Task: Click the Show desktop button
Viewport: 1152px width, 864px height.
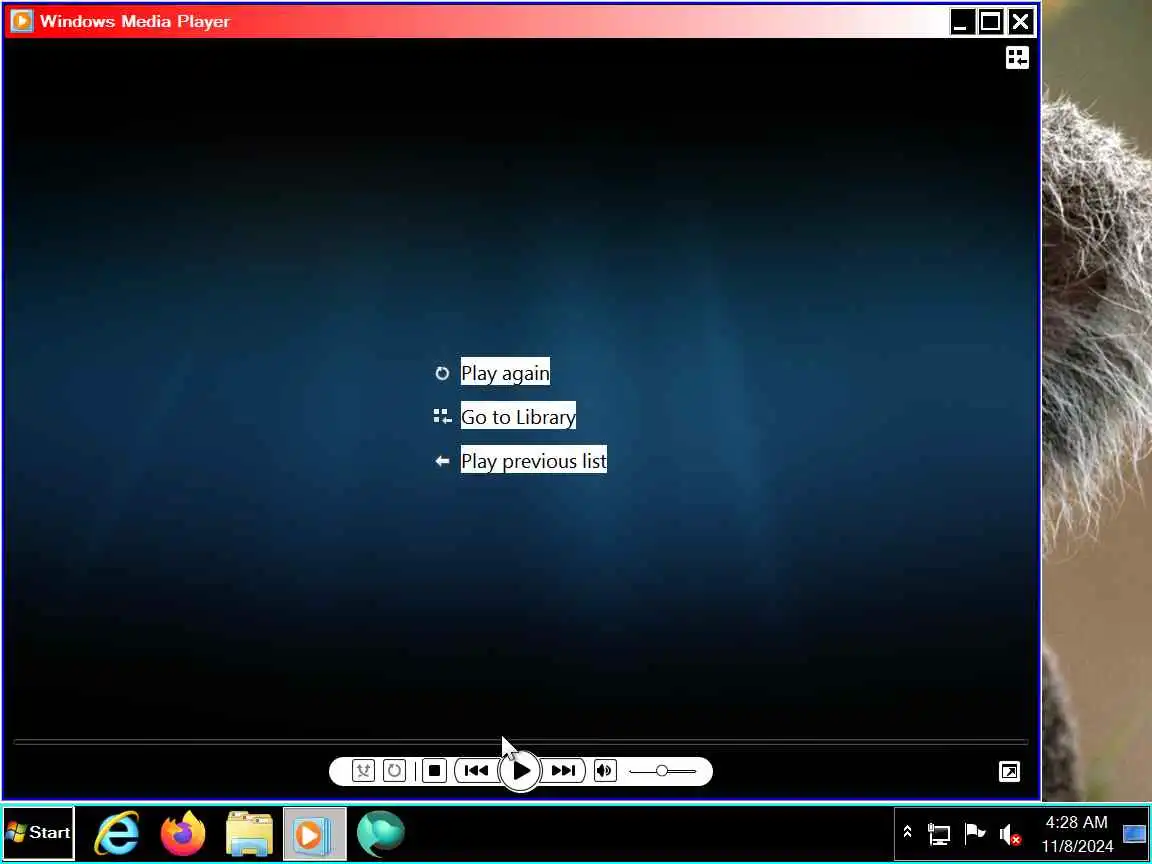Action: coord(1134,834)
